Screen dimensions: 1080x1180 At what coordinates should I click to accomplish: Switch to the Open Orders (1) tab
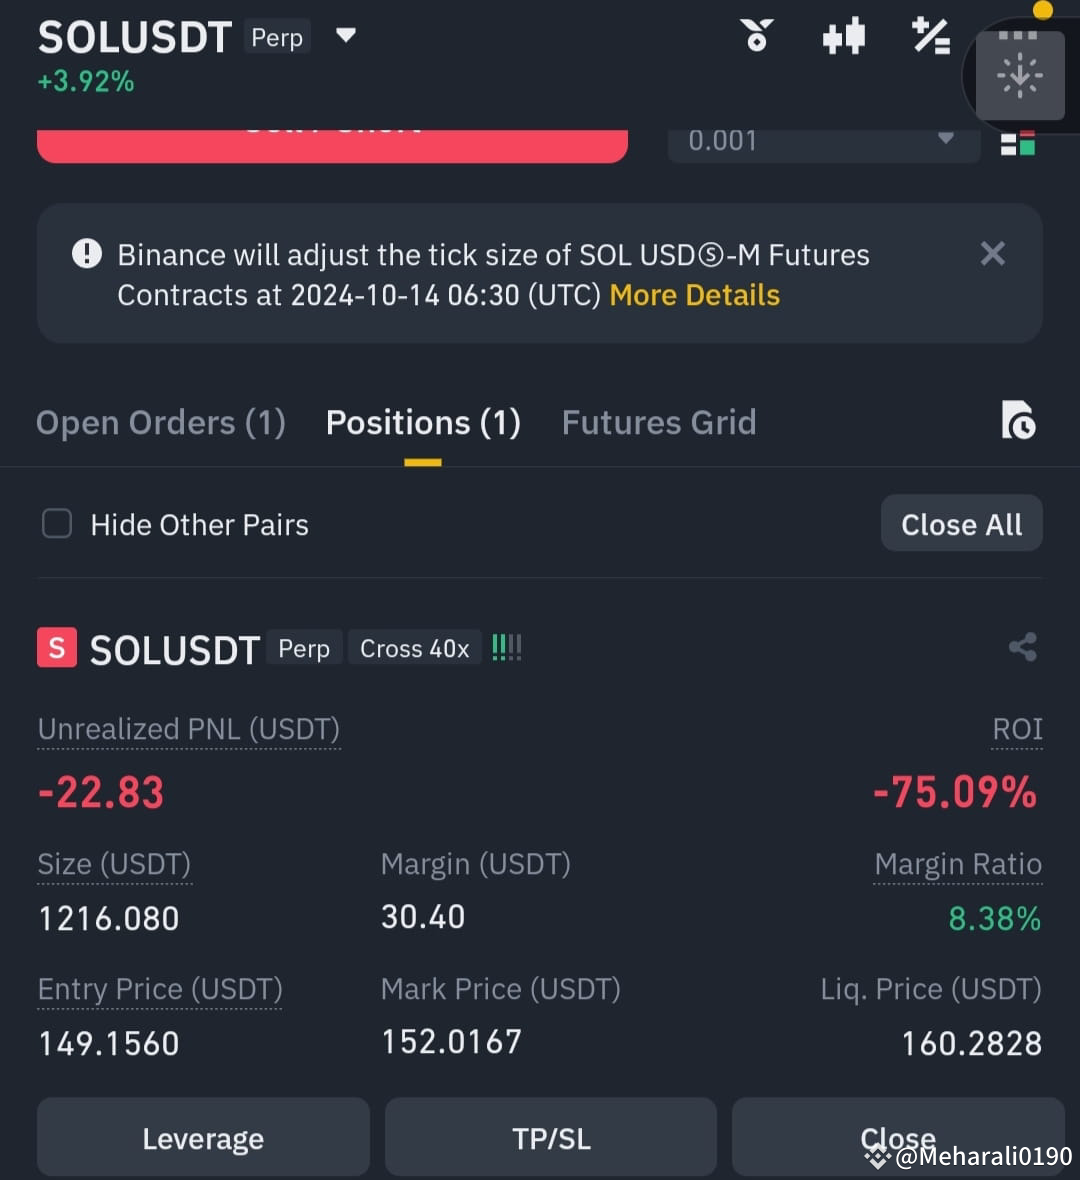(x=161, y=423)
